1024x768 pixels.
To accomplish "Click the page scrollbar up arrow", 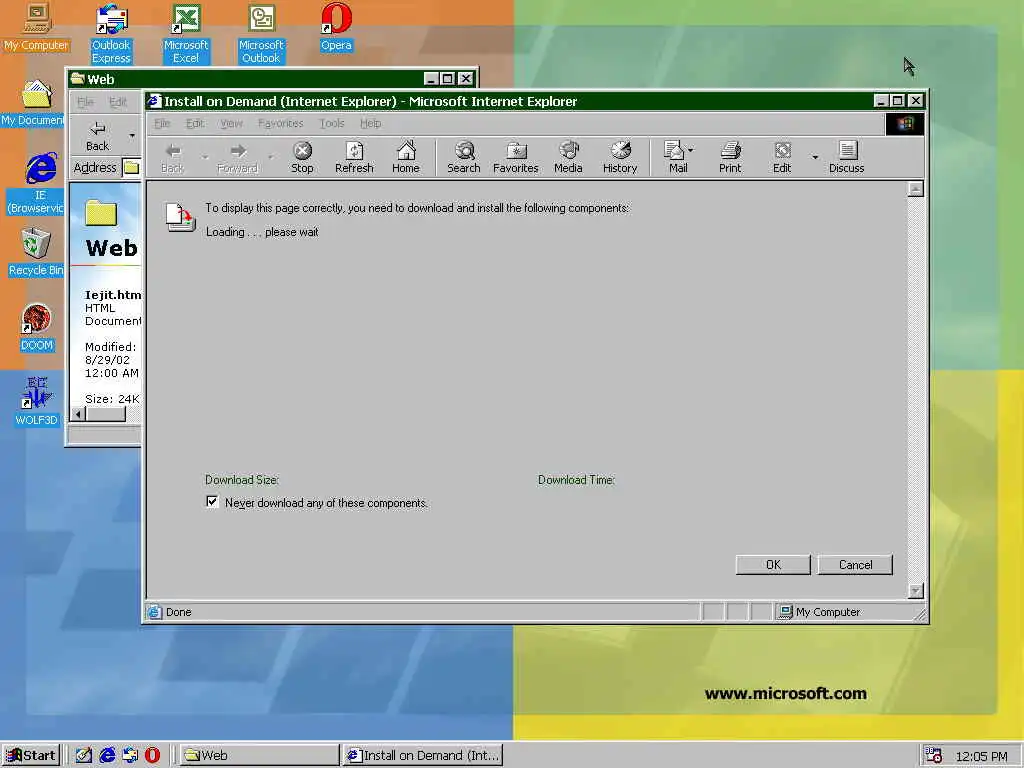I will 916,189.
